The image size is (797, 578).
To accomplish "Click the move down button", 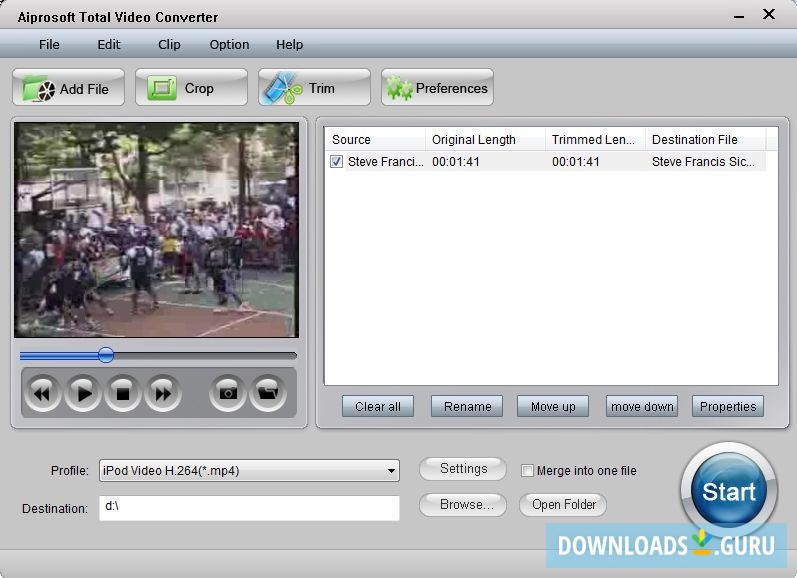I will click(x=642, y=407).
